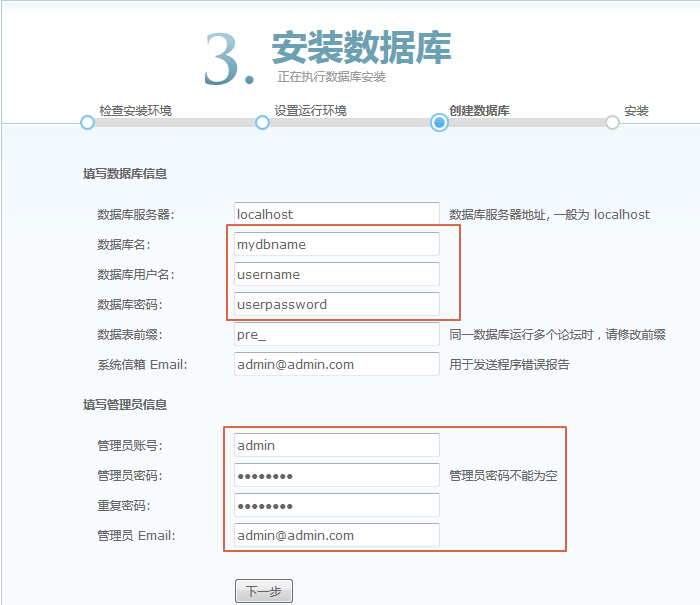This screenshot has height=605, width=700.
Task: Click the hint 用于发送程序错误报告
Action: (x=509, y=364)
